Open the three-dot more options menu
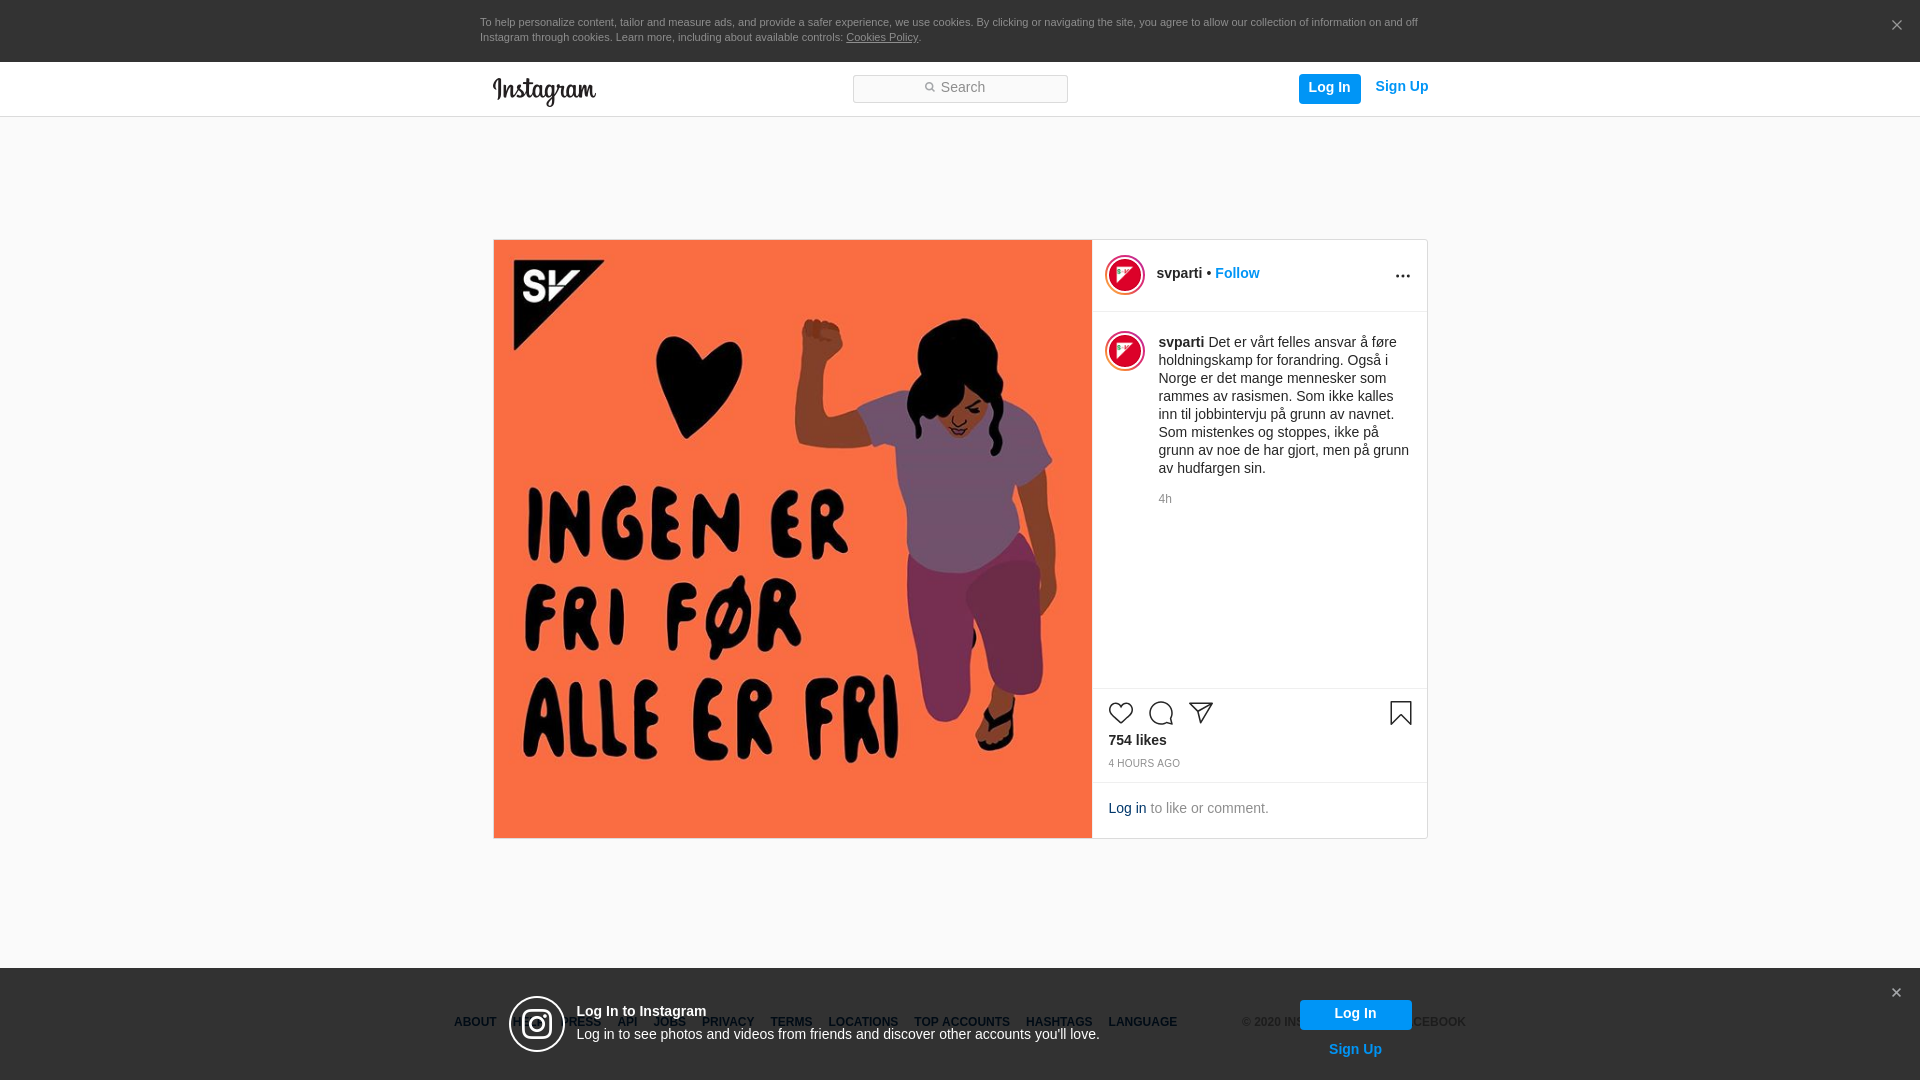 click(1402, 276)
